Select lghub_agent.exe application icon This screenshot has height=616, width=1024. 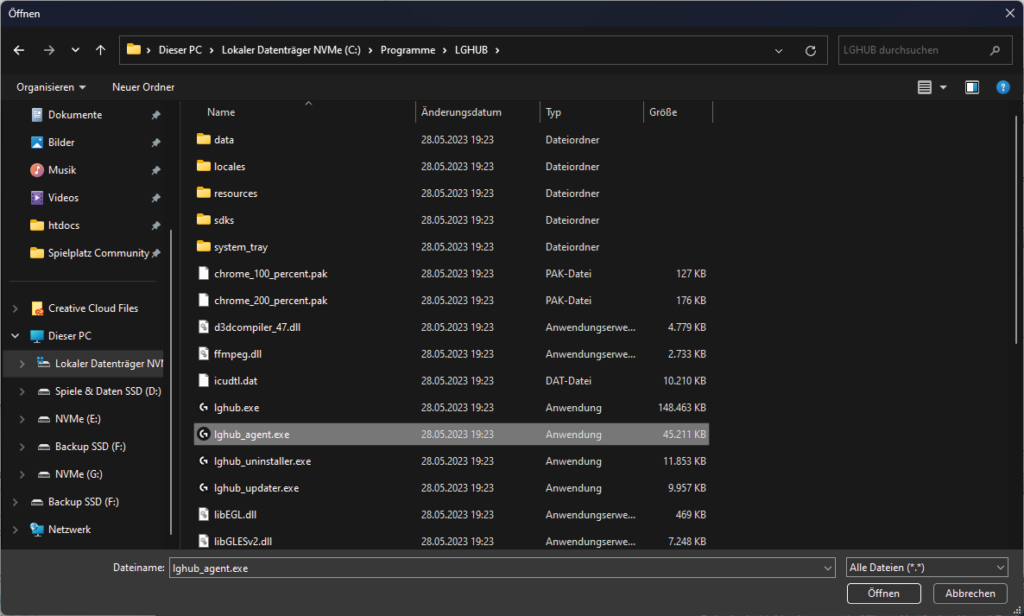[204, 434]
